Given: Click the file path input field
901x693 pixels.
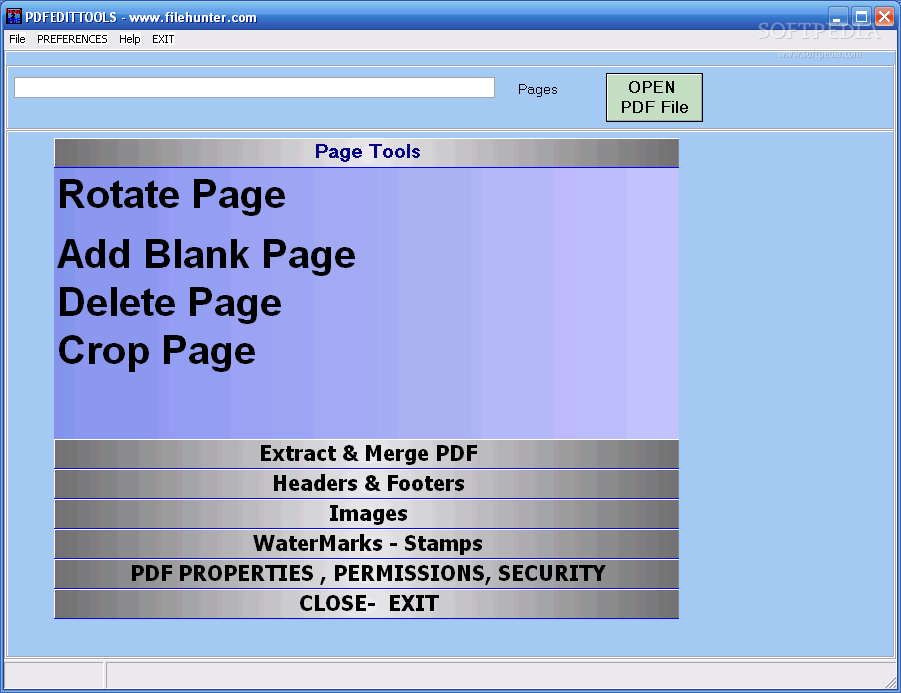Looking at the screenshot, I should point(254,87).
